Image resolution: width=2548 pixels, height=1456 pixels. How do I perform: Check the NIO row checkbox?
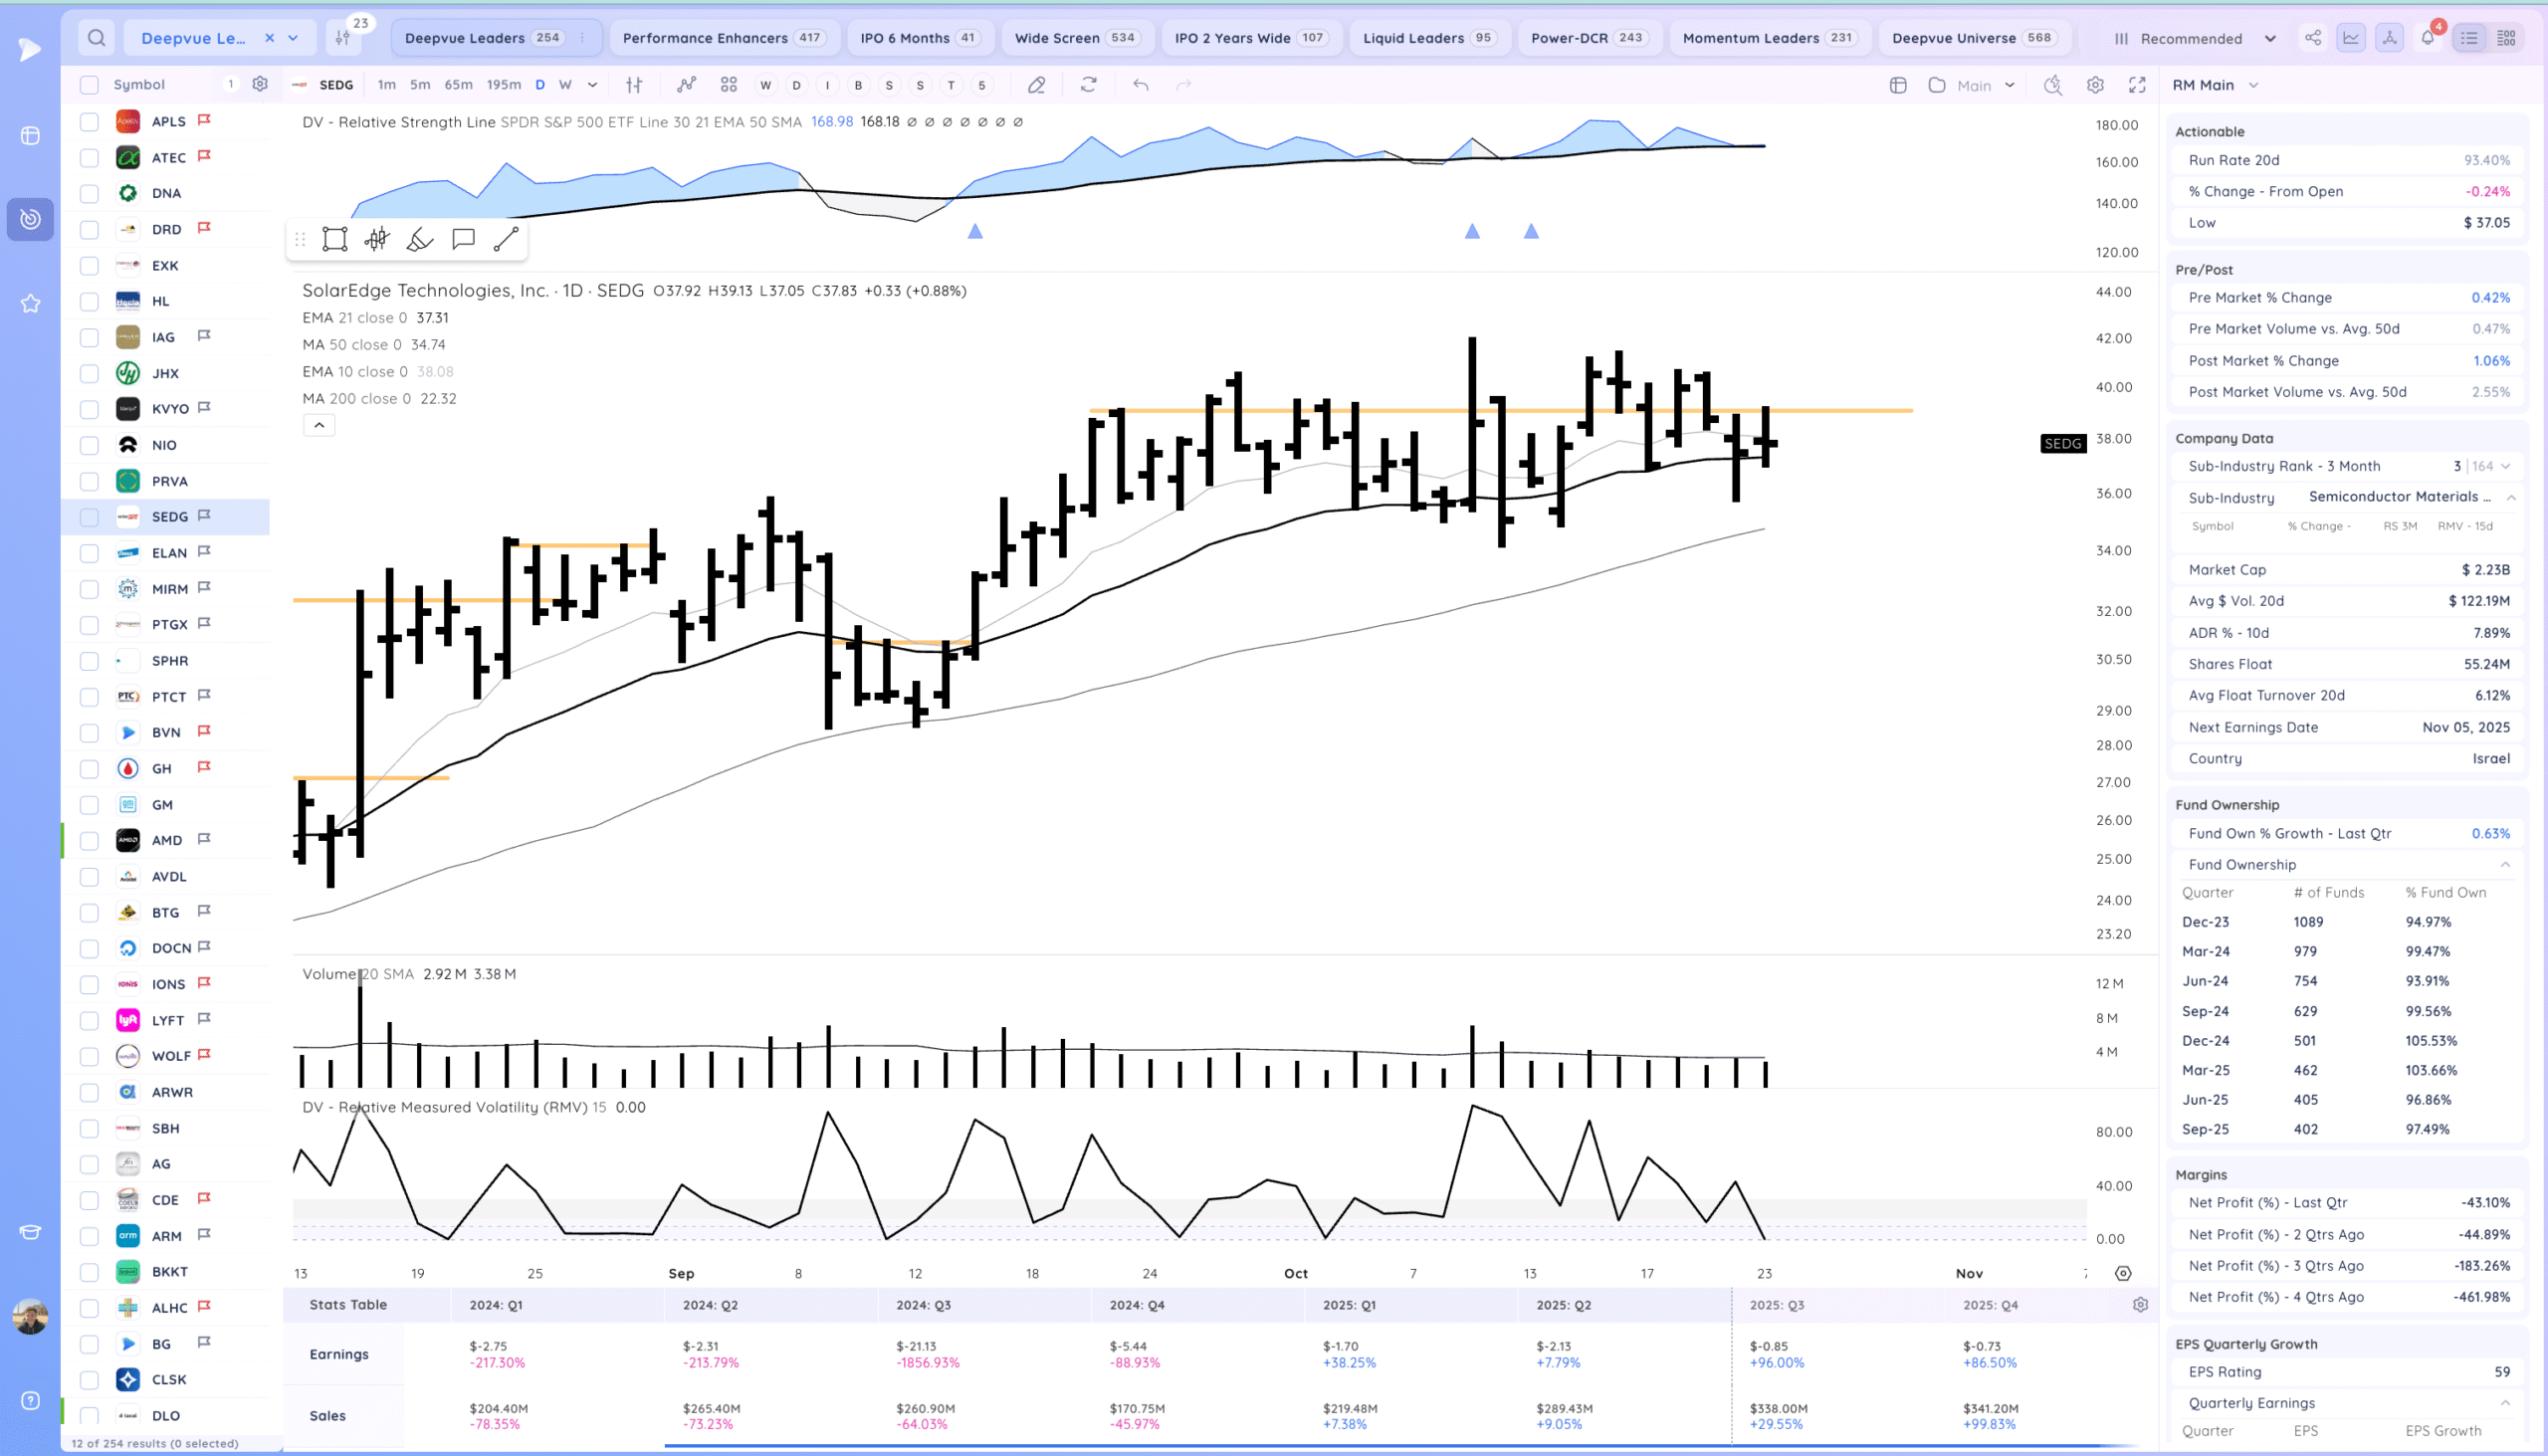pos(89,445)
